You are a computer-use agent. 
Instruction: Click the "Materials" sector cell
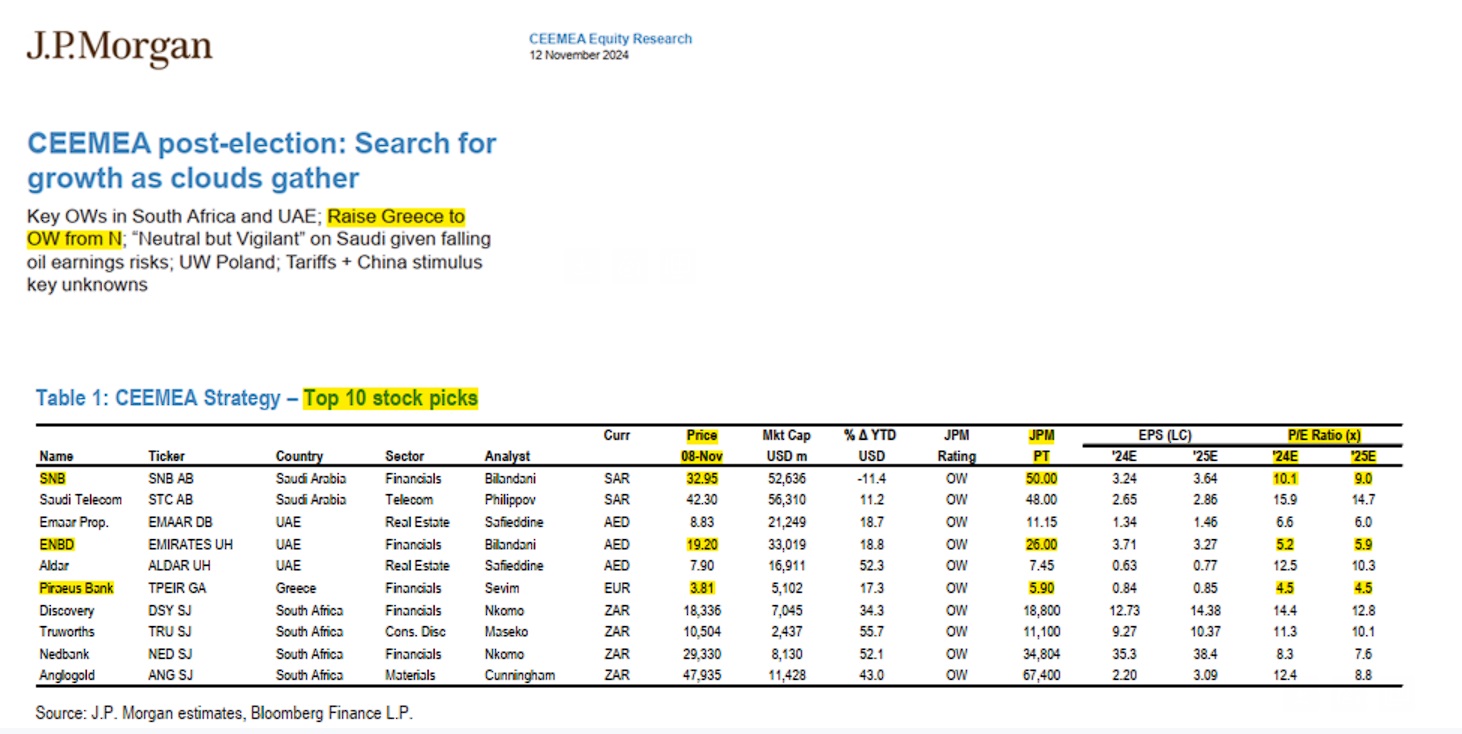pyautogui.click(x=411, y=675)
